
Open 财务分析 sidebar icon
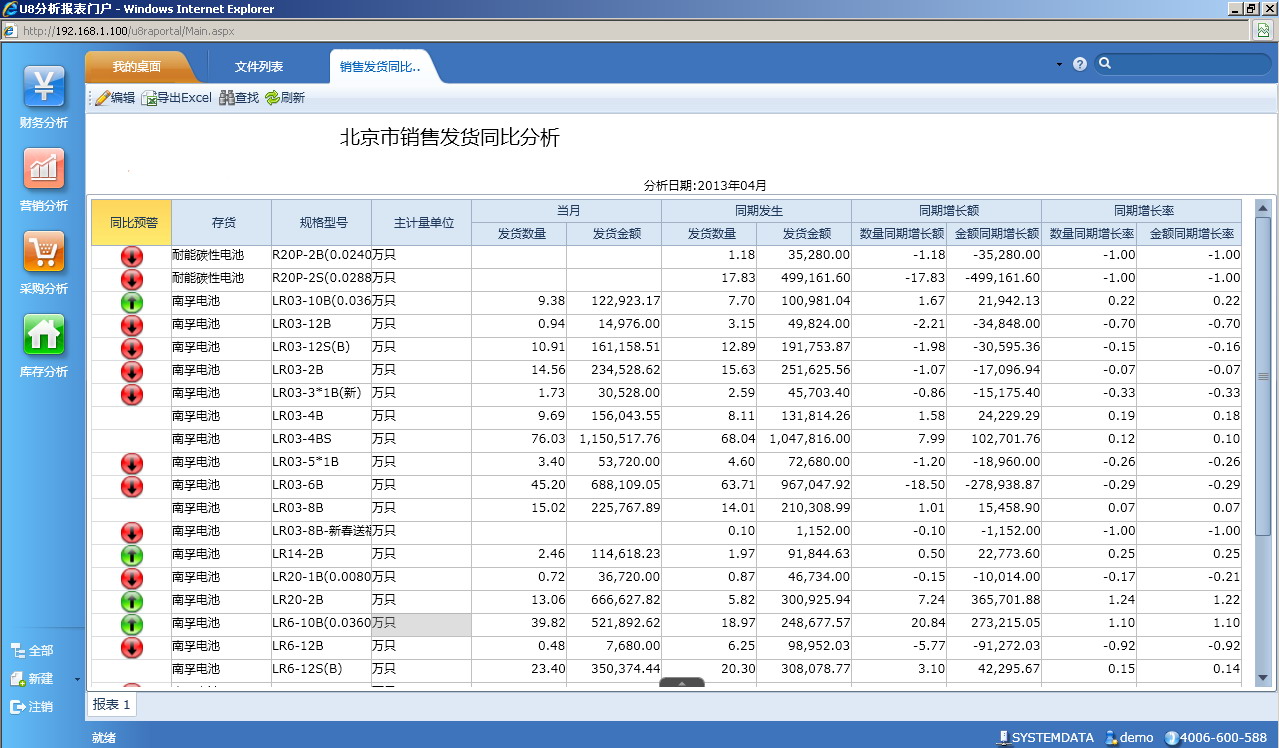pyautogui.click(x=44, y=87)
